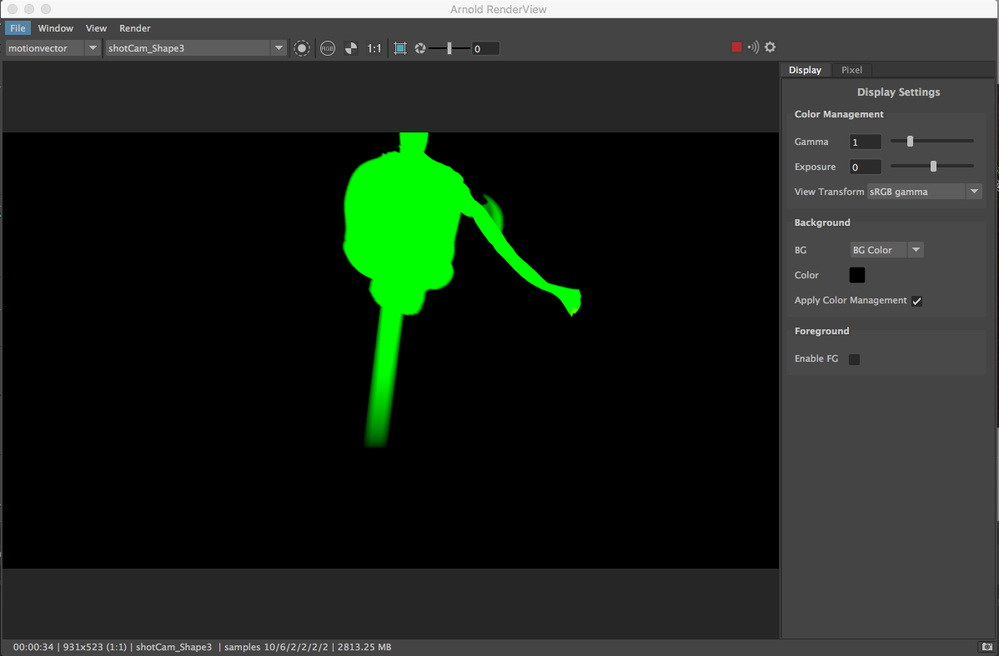Click the RGB channel display icon
Image resolution: width=999 pixels, height=656 pixels.
(328, 48)
